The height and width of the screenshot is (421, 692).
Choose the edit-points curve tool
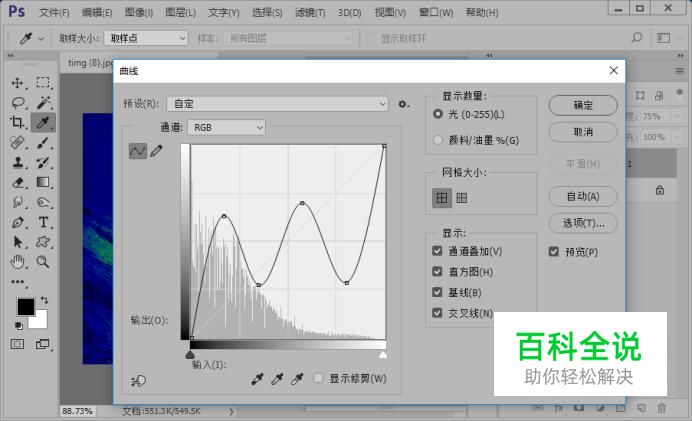tap(137, 151)
